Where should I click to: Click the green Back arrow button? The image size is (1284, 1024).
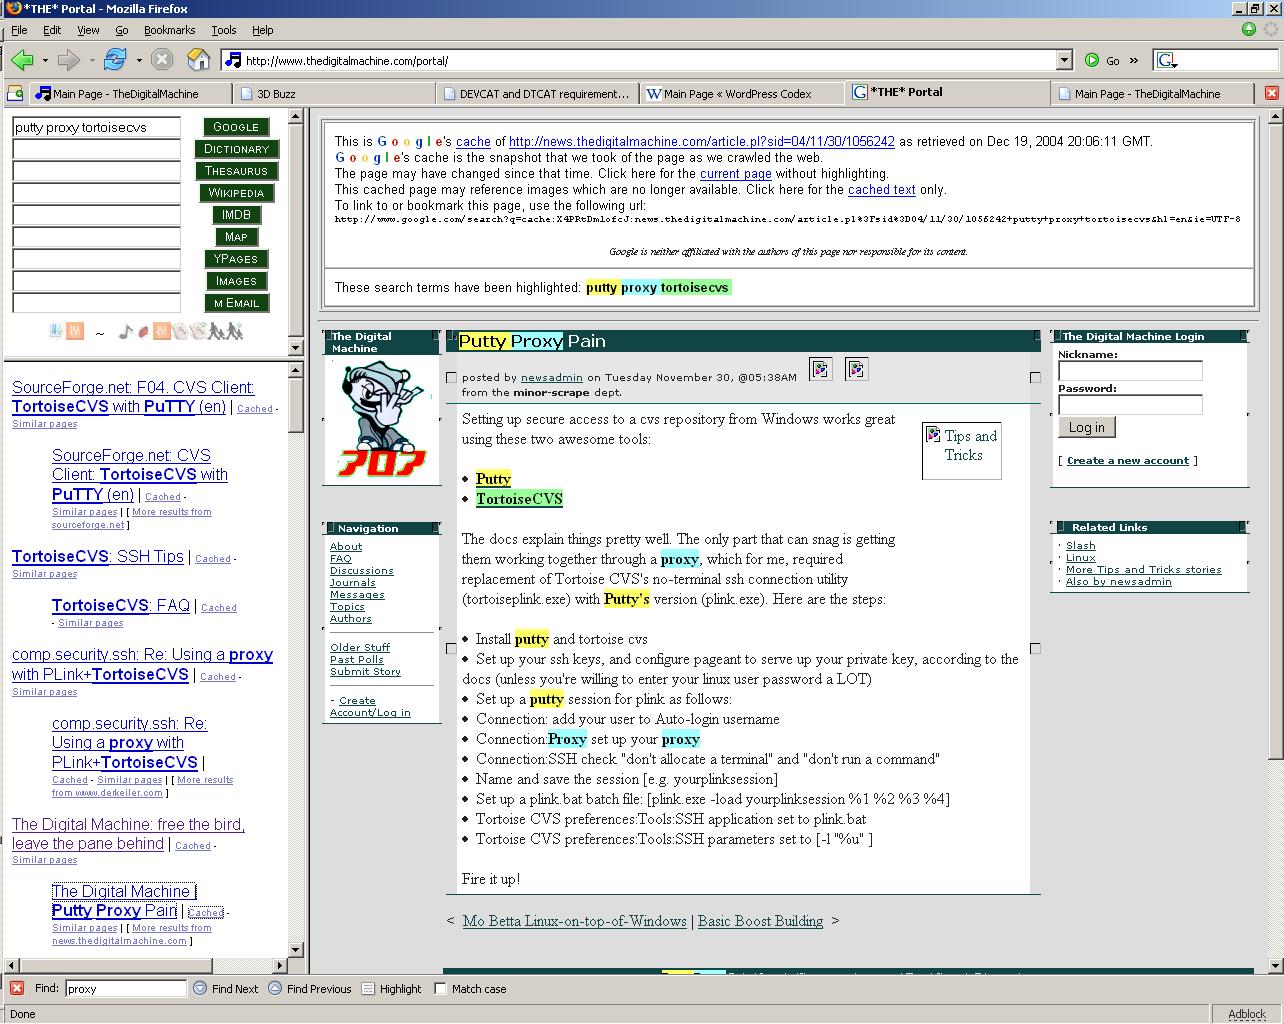point(22,60)
